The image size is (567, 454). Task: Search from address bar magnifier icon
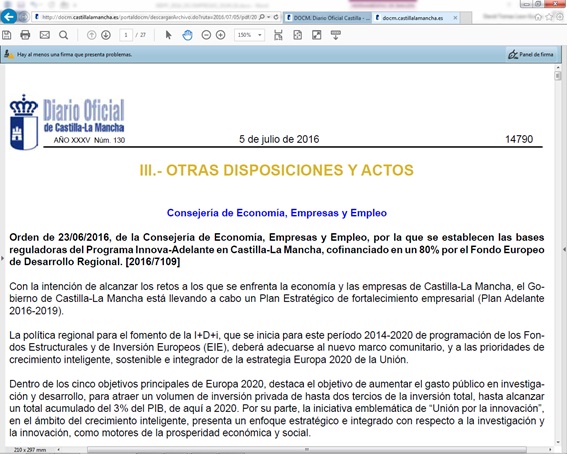pyautogui.click(x=262, y=17)
